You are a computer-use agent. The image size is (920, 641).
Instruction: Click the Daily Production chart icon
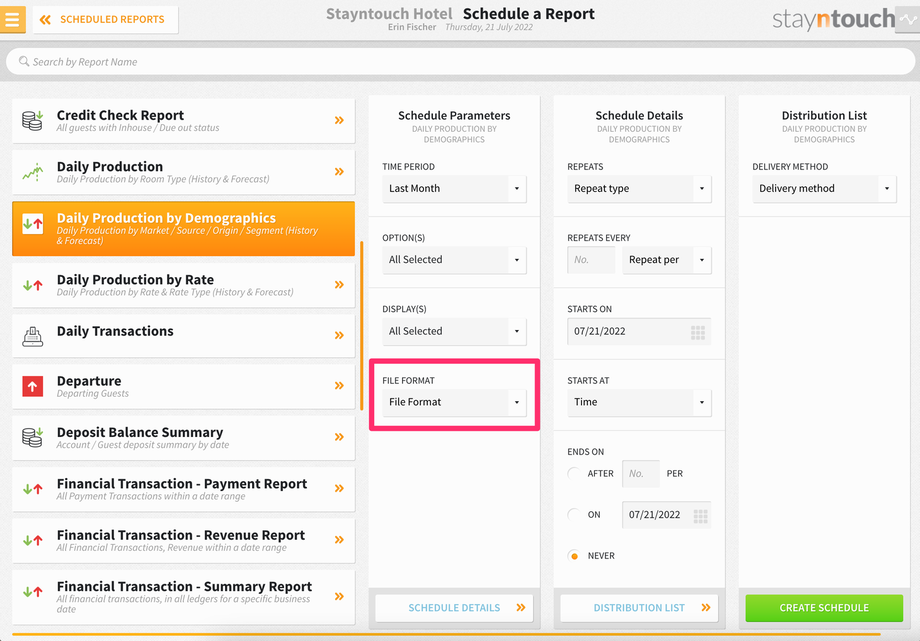33,172
